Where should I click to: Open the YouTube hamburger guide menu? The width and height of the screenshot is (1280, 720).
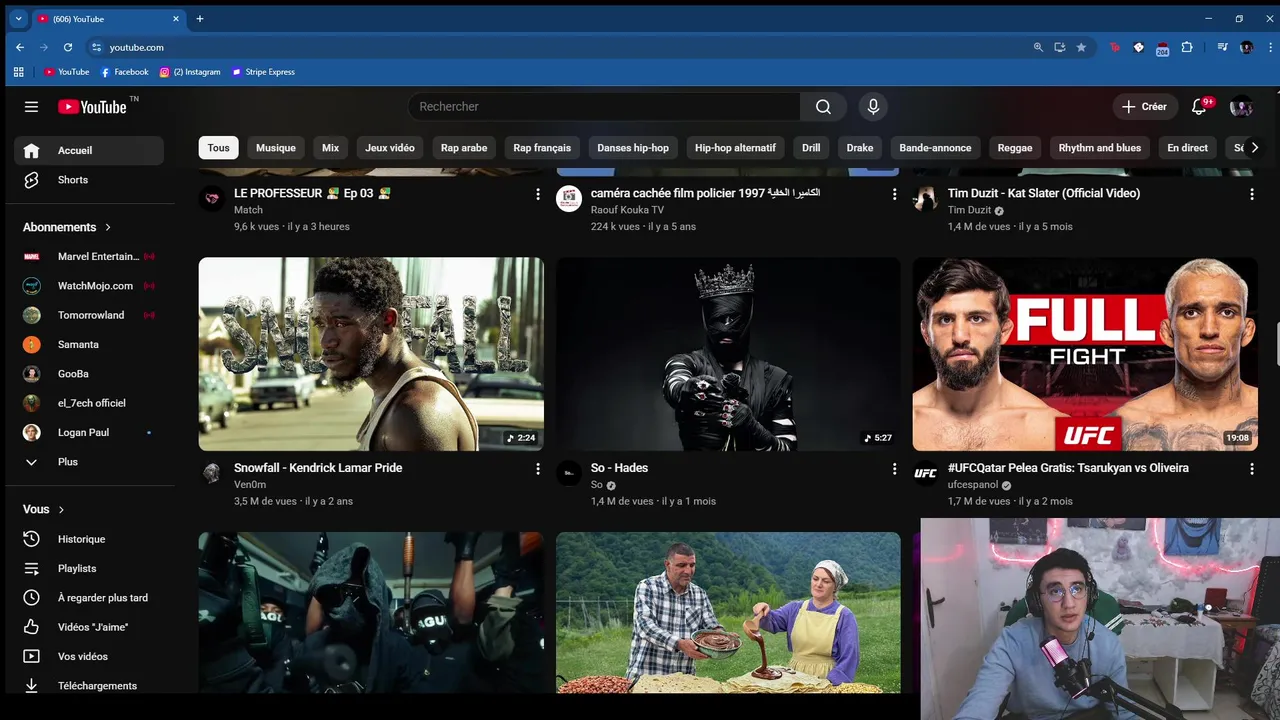point(31,107)
